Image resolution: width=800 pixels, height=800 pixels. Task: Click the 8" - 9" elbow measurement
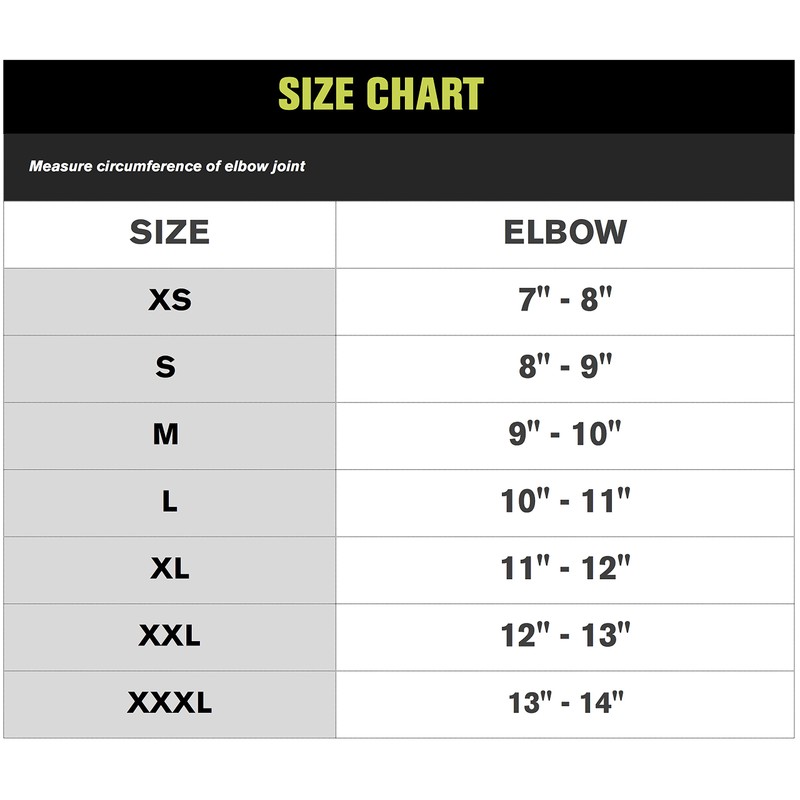coord(565,367)
